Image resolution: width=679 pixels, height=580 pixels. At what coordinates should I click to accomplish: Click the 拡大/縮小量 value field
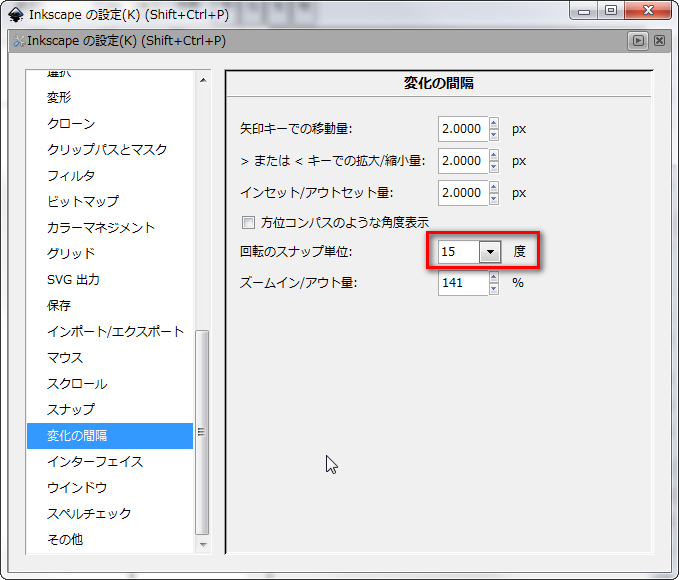(x=463, y=161)
